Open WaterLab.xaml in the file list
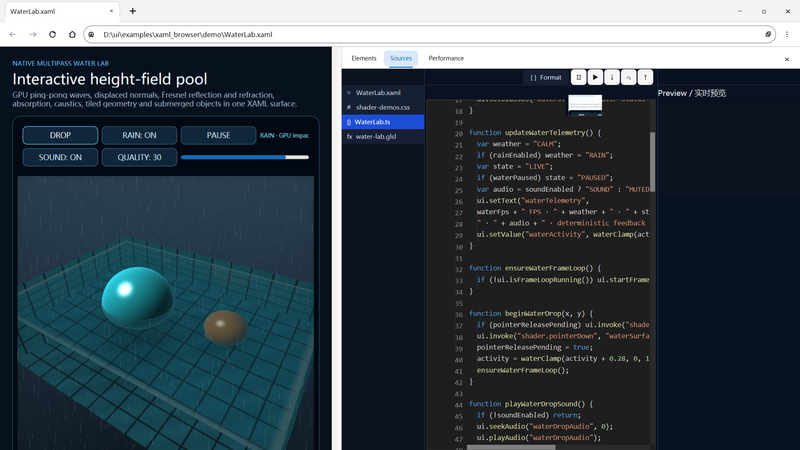Image resolution: width=800 pixels, height=450 pixels. coord(383,93)
